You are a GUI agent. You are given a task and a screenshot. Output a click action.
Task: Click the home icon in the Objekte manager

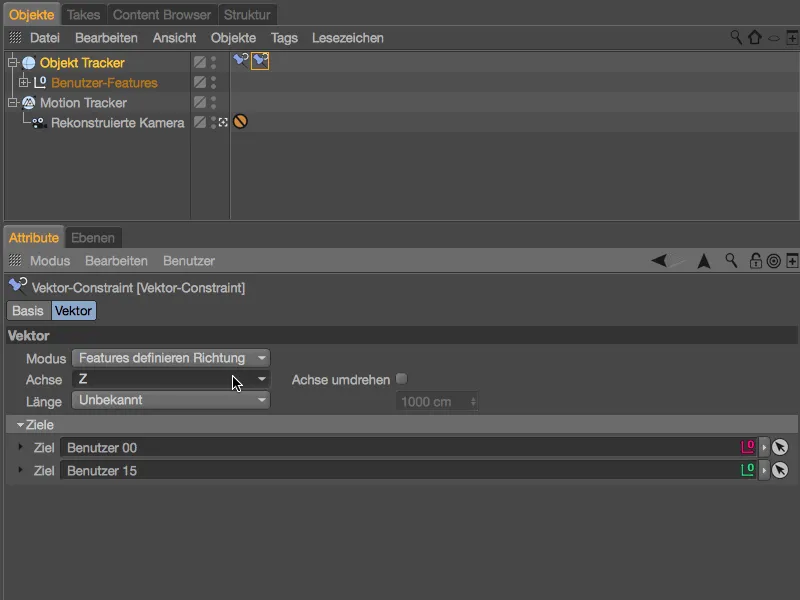click(x=755, y=37)
